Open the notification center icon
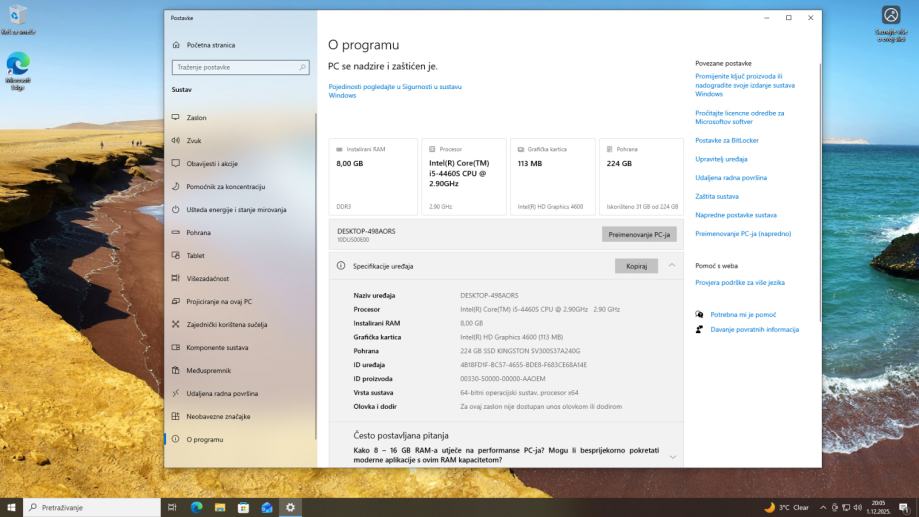 (x=904, y=508)
